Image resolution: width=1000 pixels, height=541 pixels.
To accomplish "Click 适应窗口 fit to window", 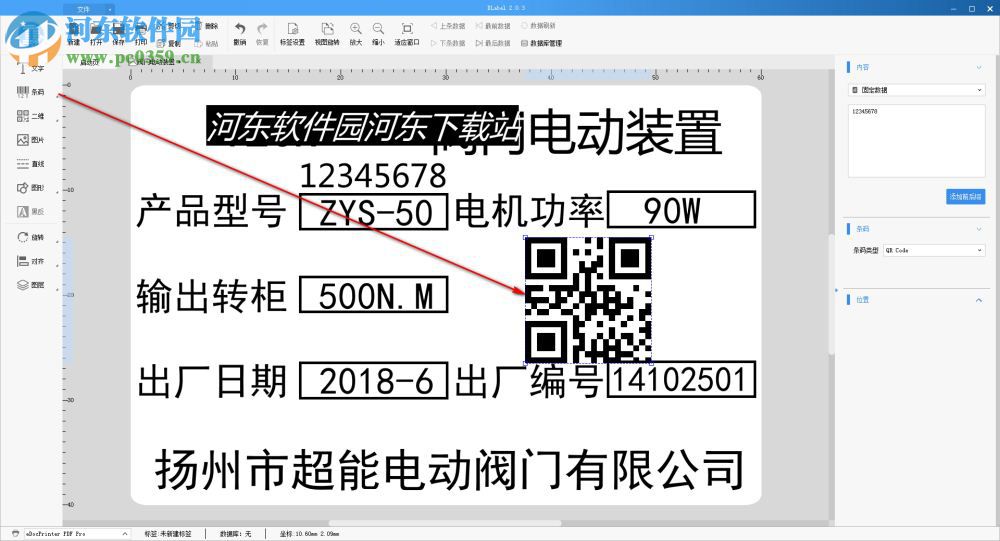I will (407, 33).
